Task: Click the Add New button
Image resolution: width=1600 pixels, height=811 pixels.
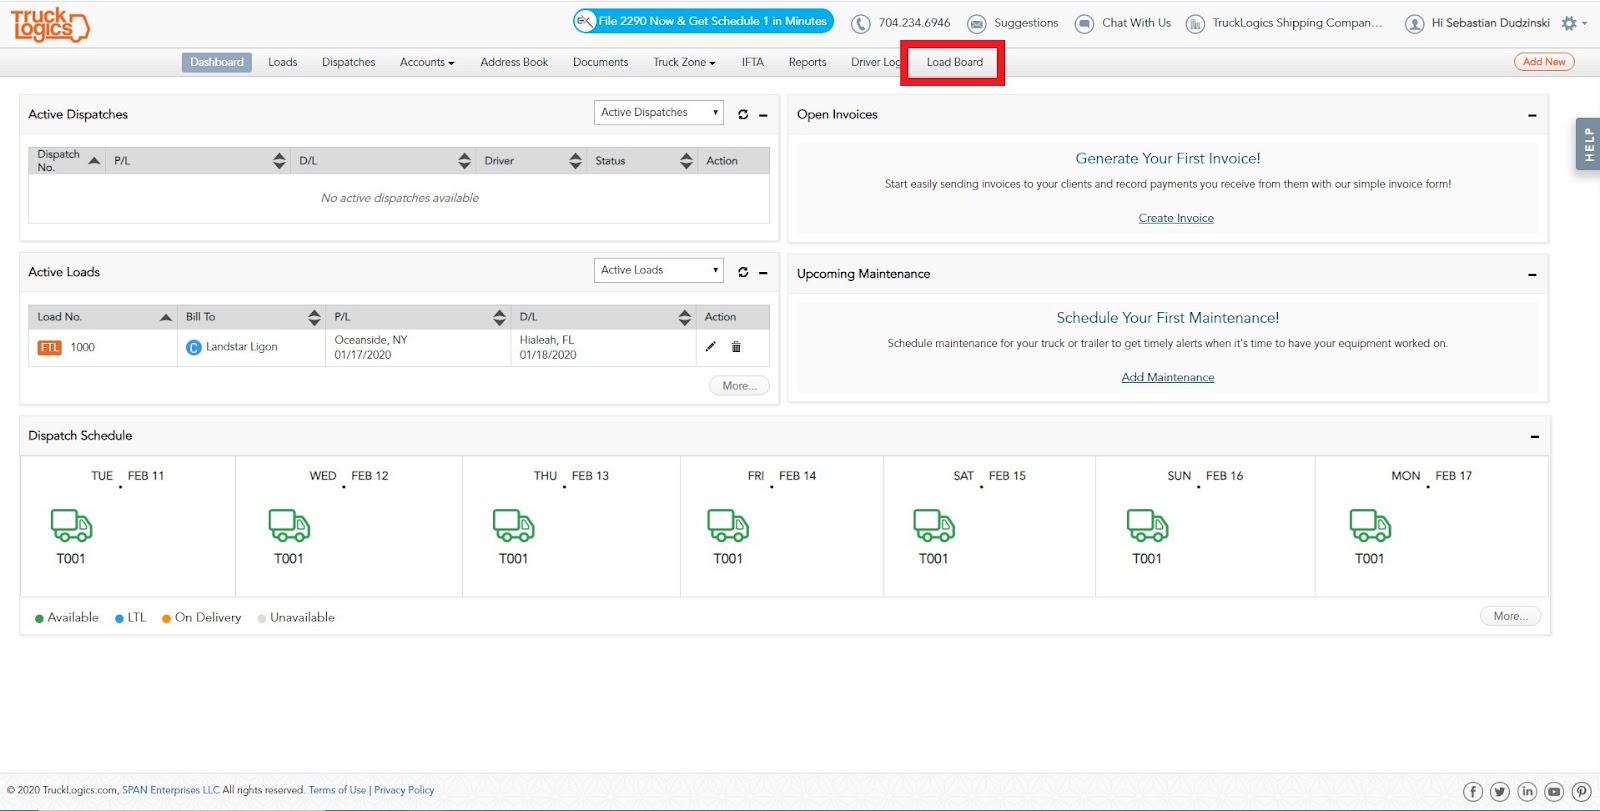Action: 1544,62
